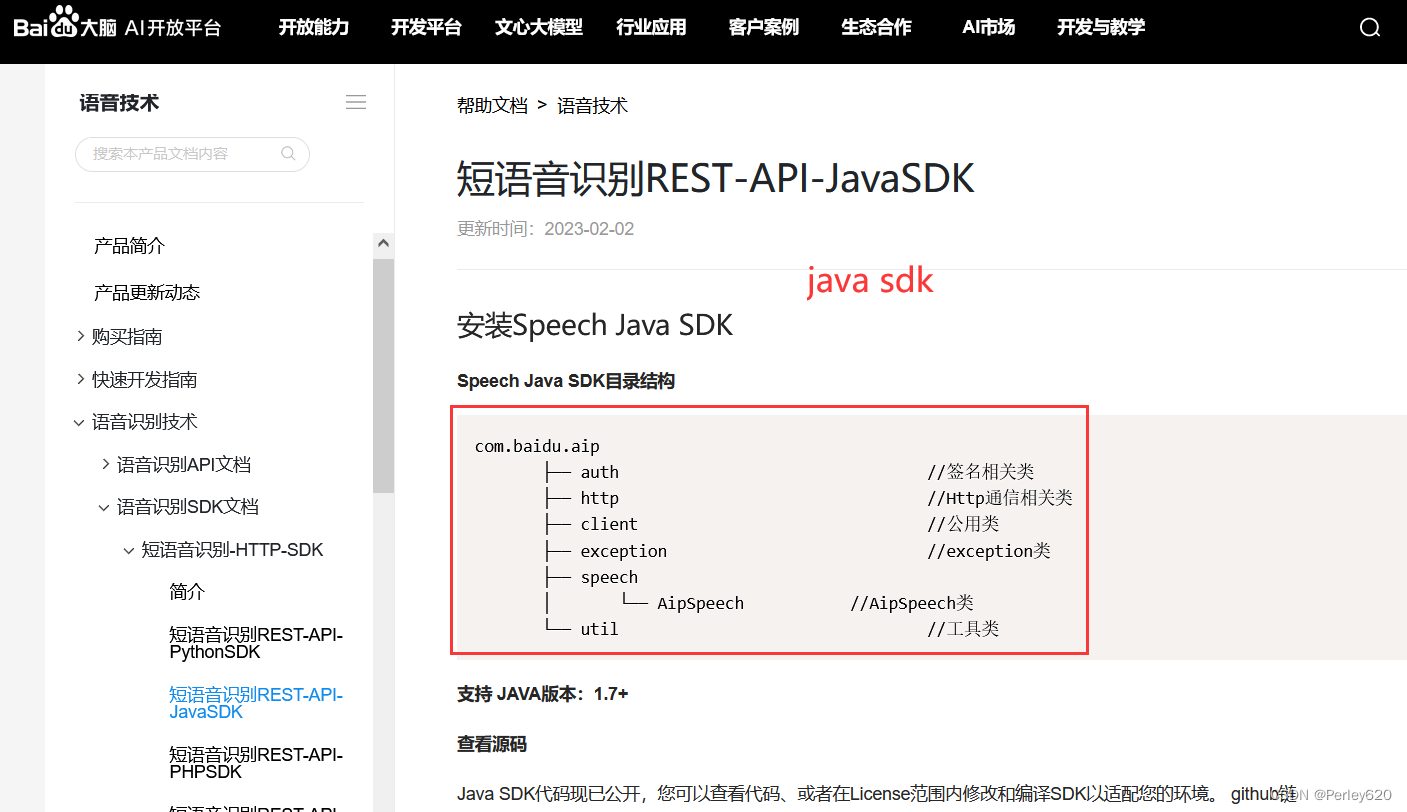This screenshot has width=1407, height=812.
Task: Select 购买指南 sidebar entry
Action: point(127,337)
